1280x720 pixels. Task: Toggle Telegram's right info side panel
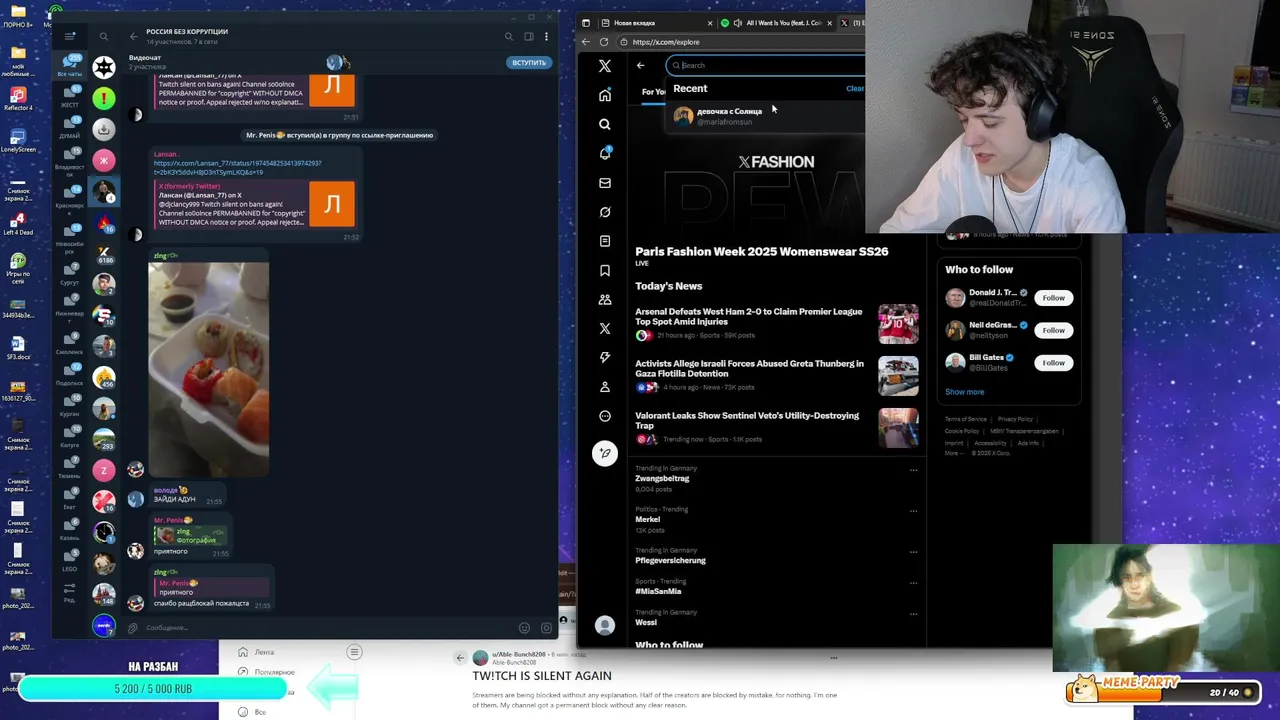tap(528, 37)
